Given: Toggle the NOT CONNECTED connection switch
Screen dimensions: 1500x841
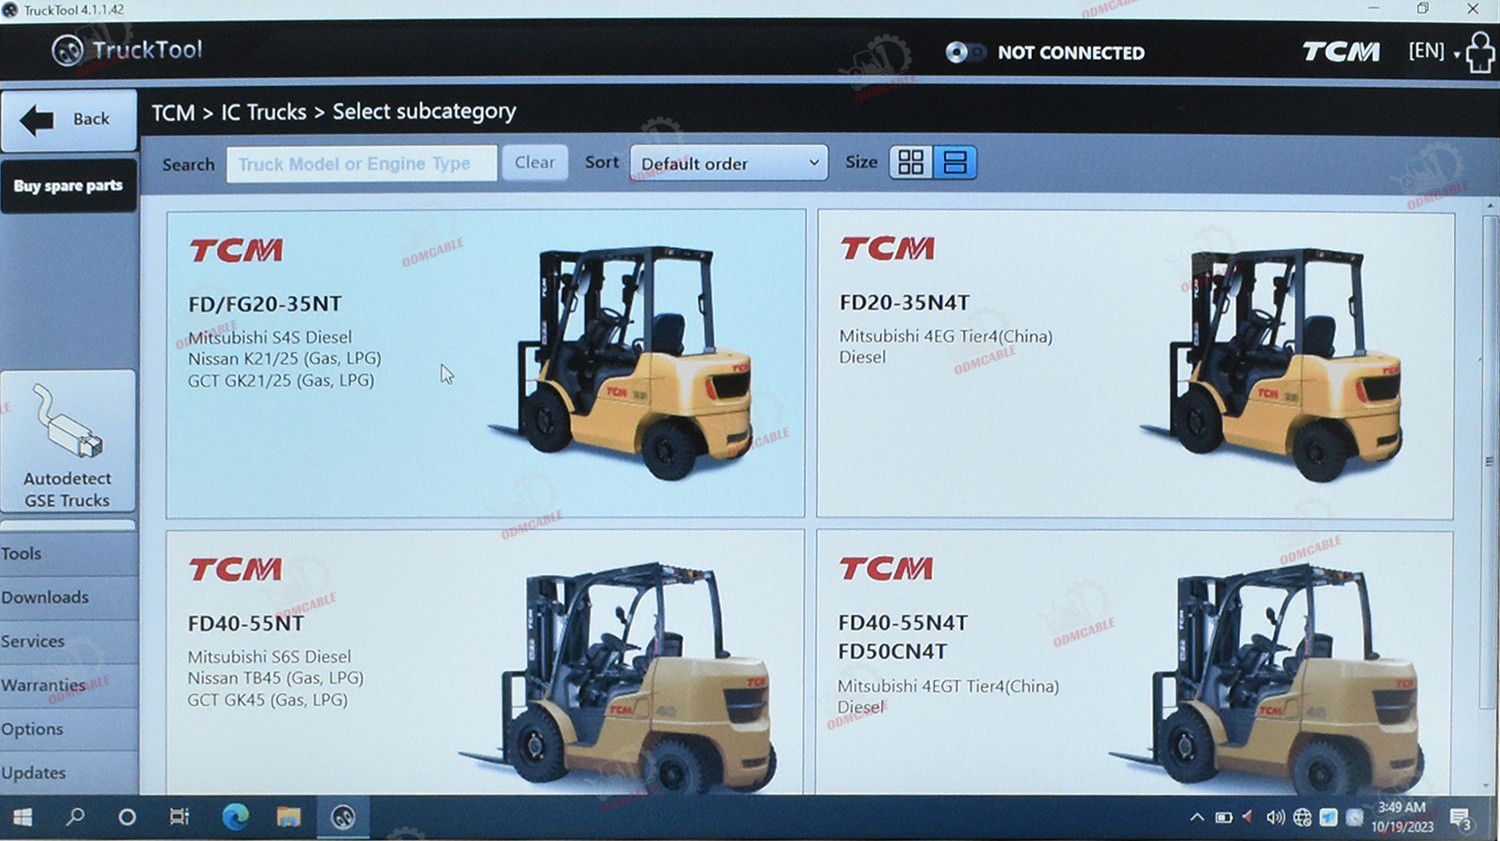Looking at the screenshot, I should tap(965, 52).
